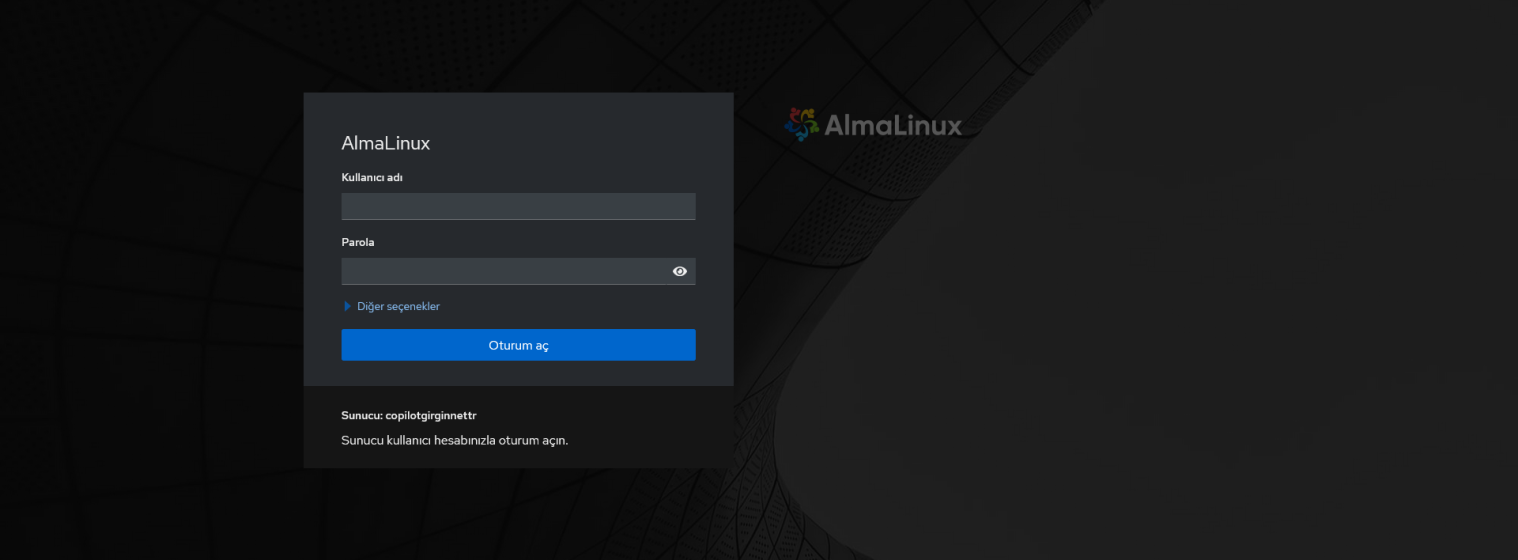Image resolution: width=1518 pixels, height=560 pixels.
Task: Click the Sunucu kullanıcı hesabınızla oturum açın message
Action: (x=455, y=440)
